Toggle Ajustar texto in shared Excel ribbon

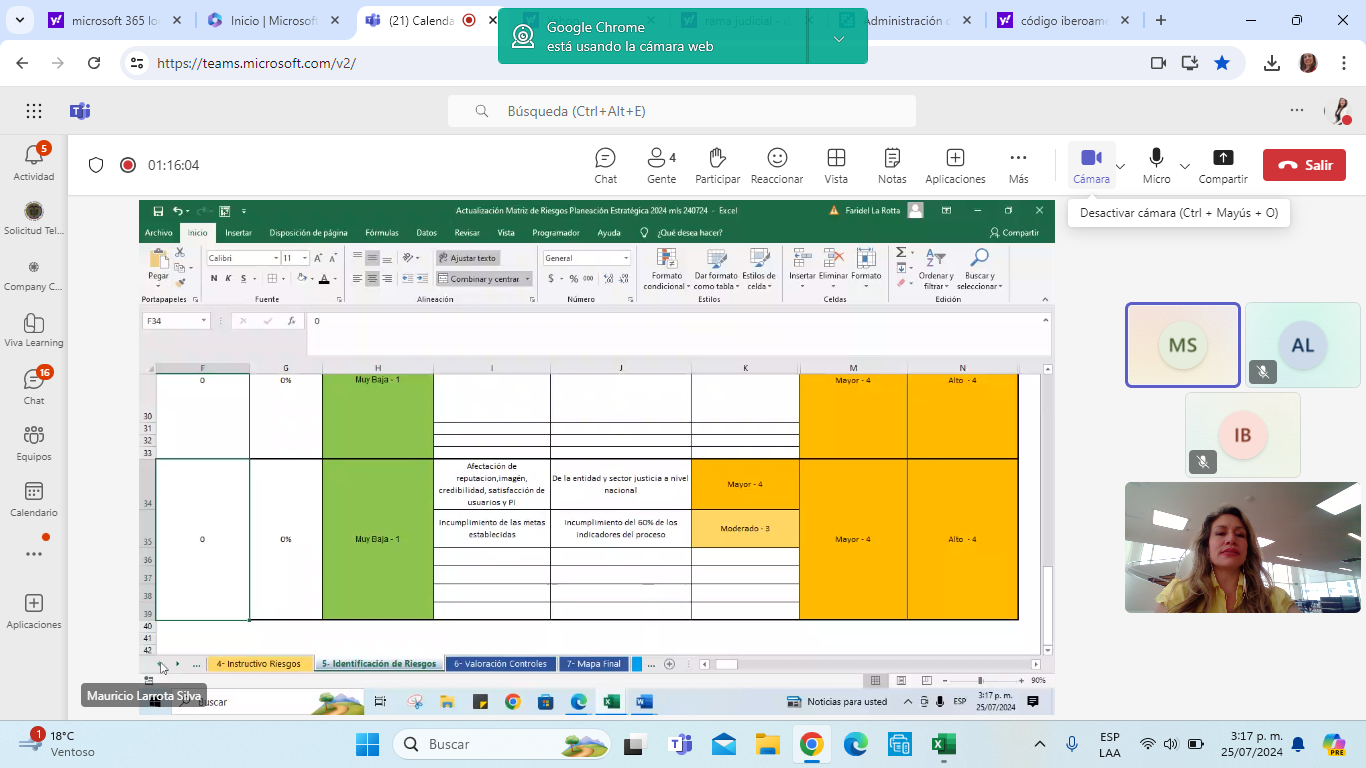467,258
